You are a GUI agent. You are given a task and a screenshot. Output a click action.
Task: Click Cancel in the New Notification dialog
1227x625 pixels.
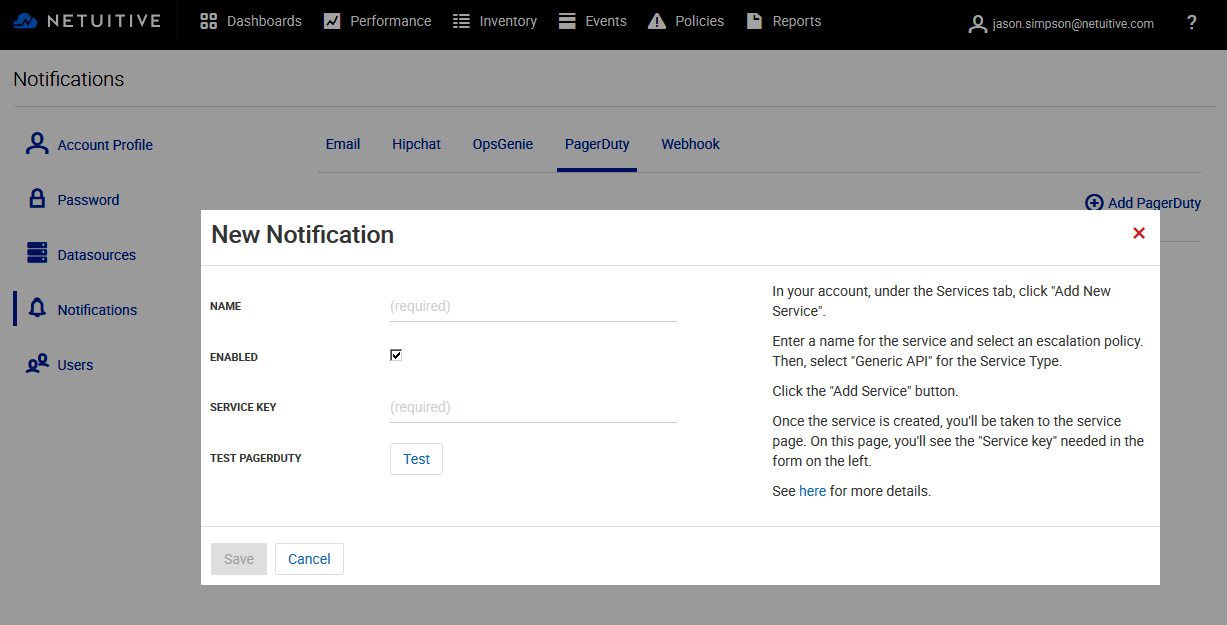pos(309,559)
